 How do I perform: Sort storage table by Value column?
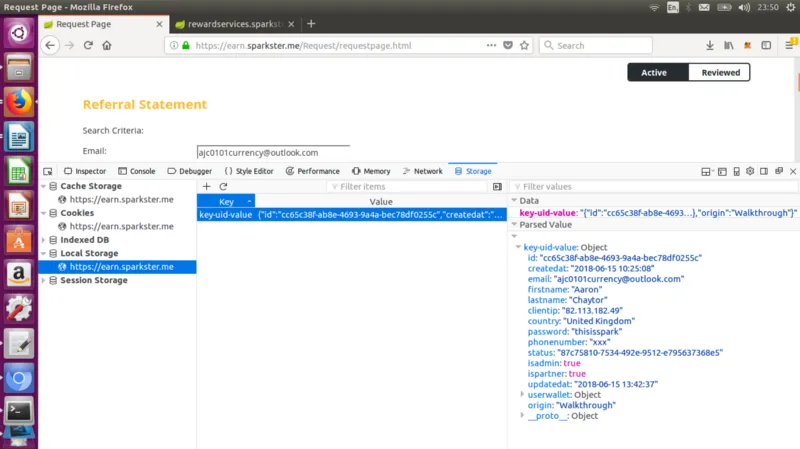point(381,202)
